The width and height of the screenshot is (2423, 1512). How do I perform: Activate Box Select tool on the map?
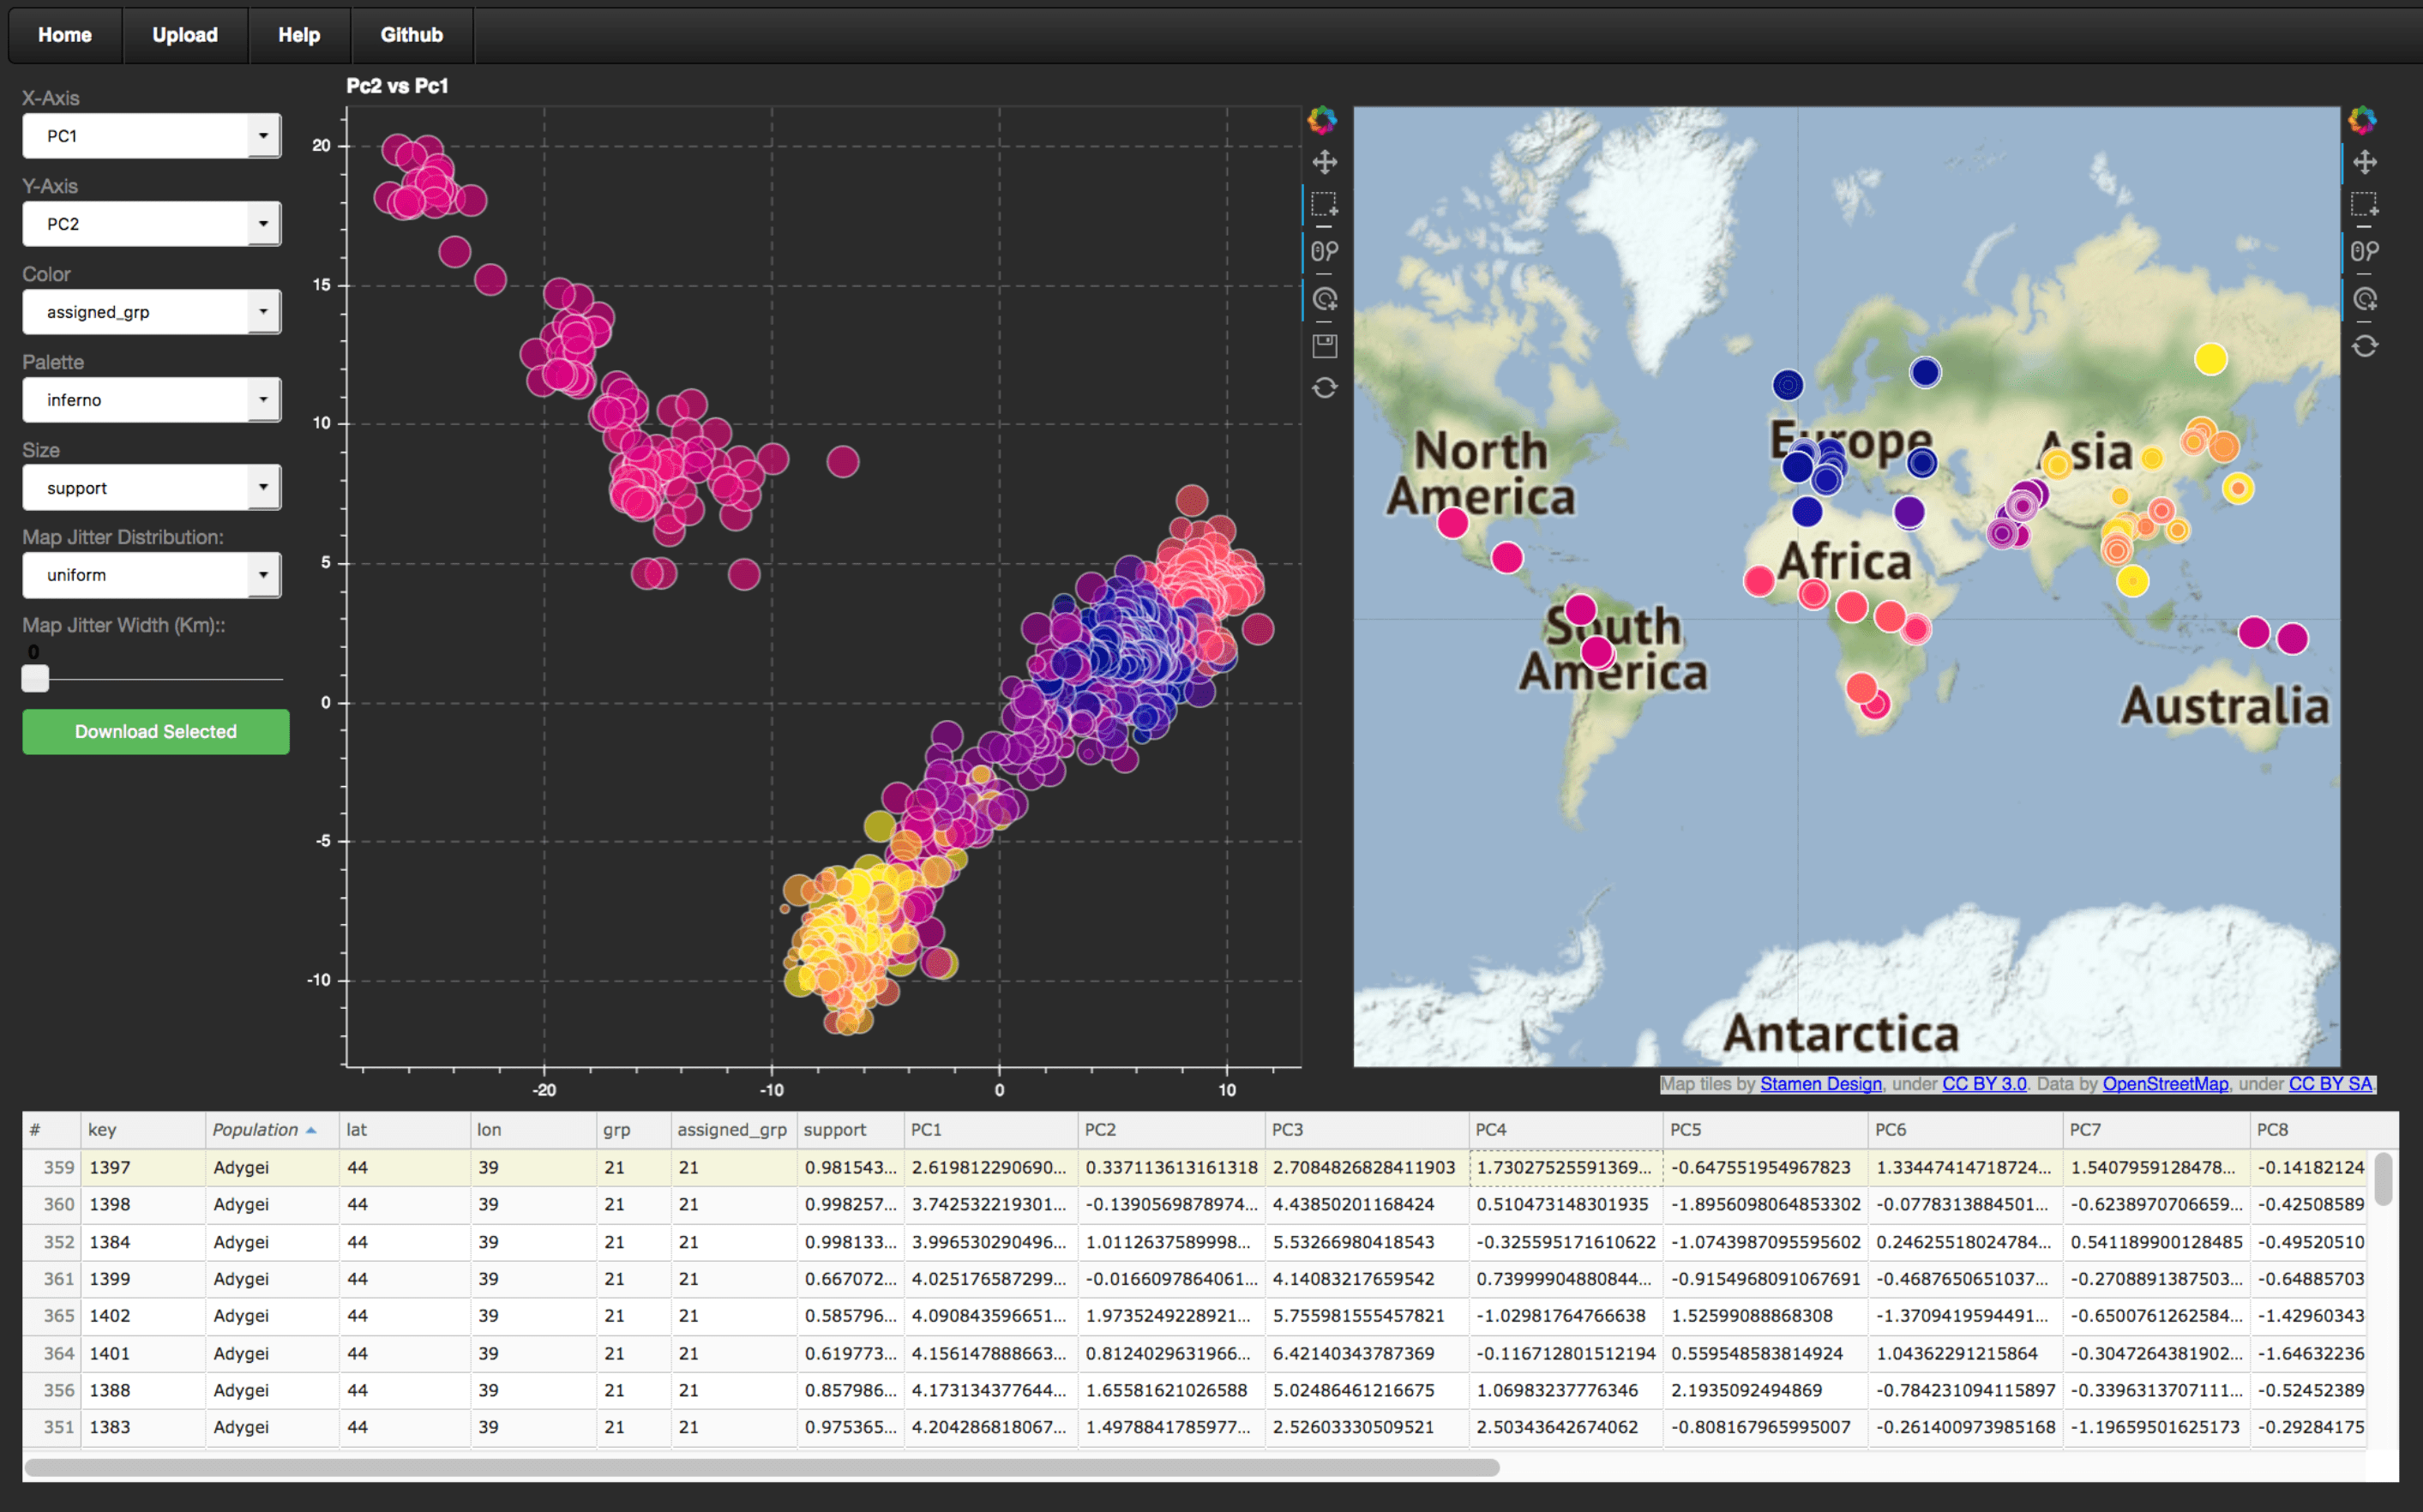(2364, 204)
